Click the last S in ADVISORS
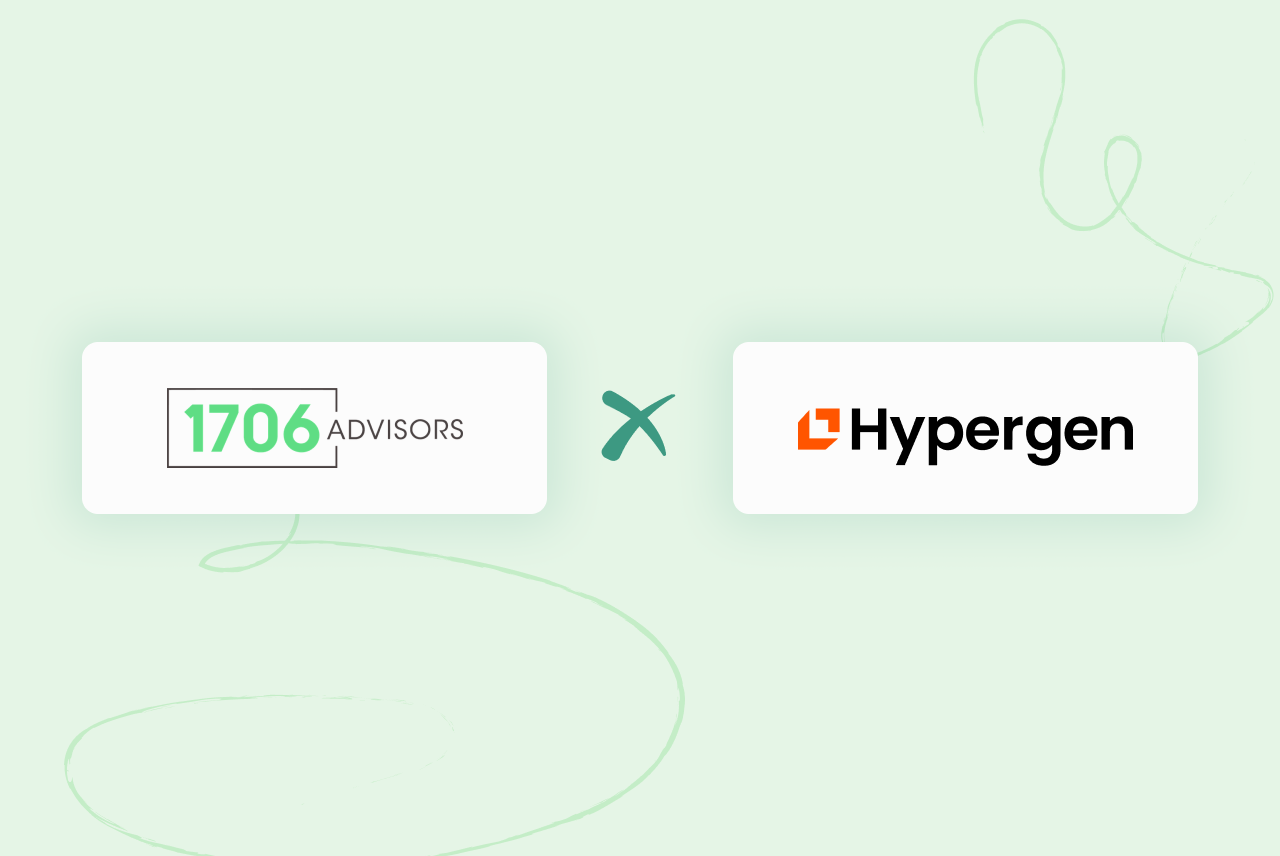The width and height of the screenshot is (1280, 856). (x=456, y=429)
